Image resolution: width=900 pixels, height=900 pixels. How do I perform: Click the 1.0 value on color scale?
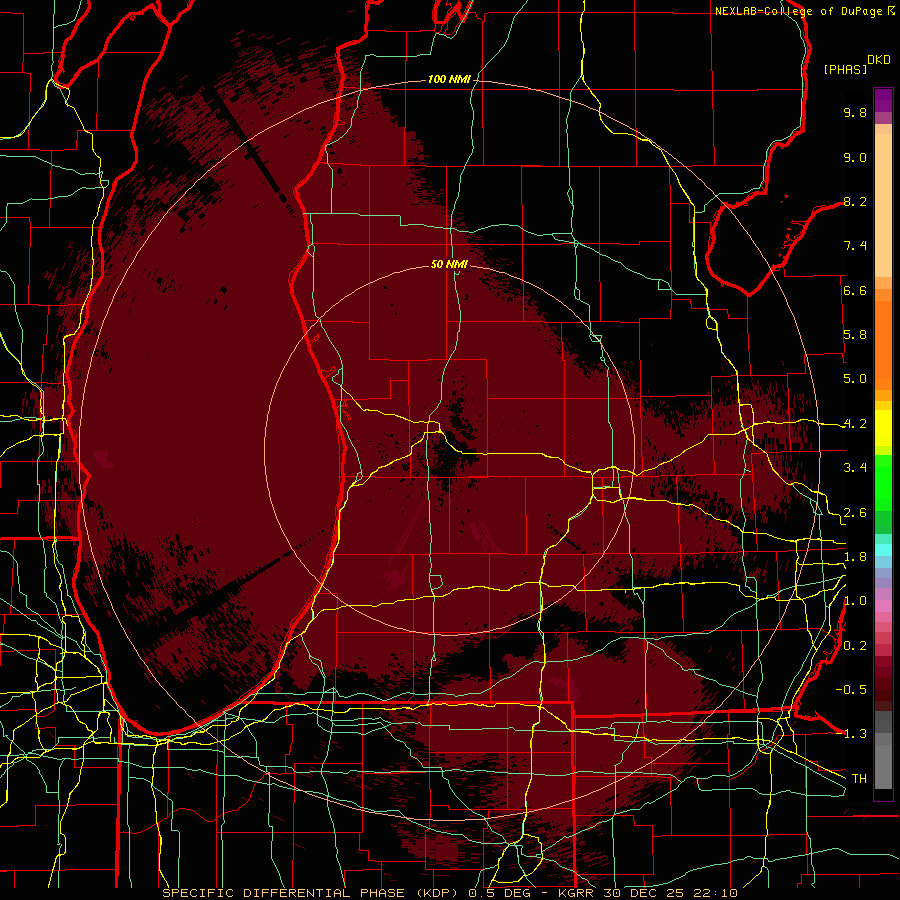pos(855,601)
